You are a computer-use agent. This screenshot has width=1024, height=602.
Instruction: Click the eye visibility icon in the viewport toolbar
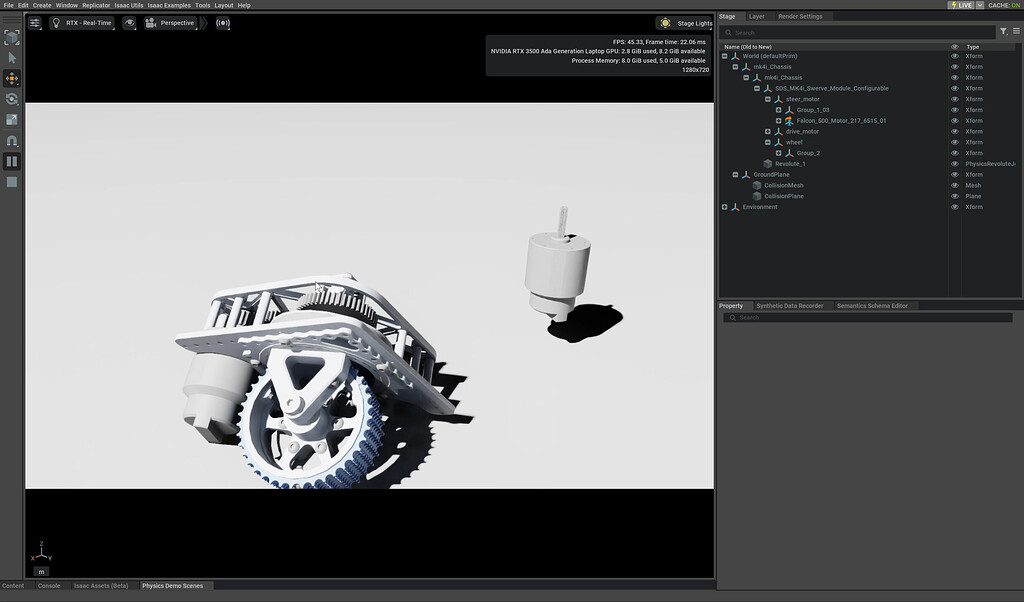(x=130, y=22)
